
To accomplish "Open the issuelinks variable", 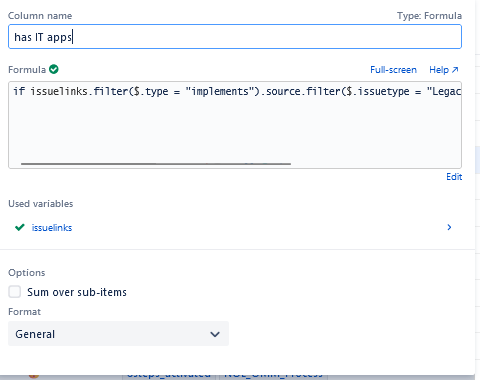I will point(52,228).
